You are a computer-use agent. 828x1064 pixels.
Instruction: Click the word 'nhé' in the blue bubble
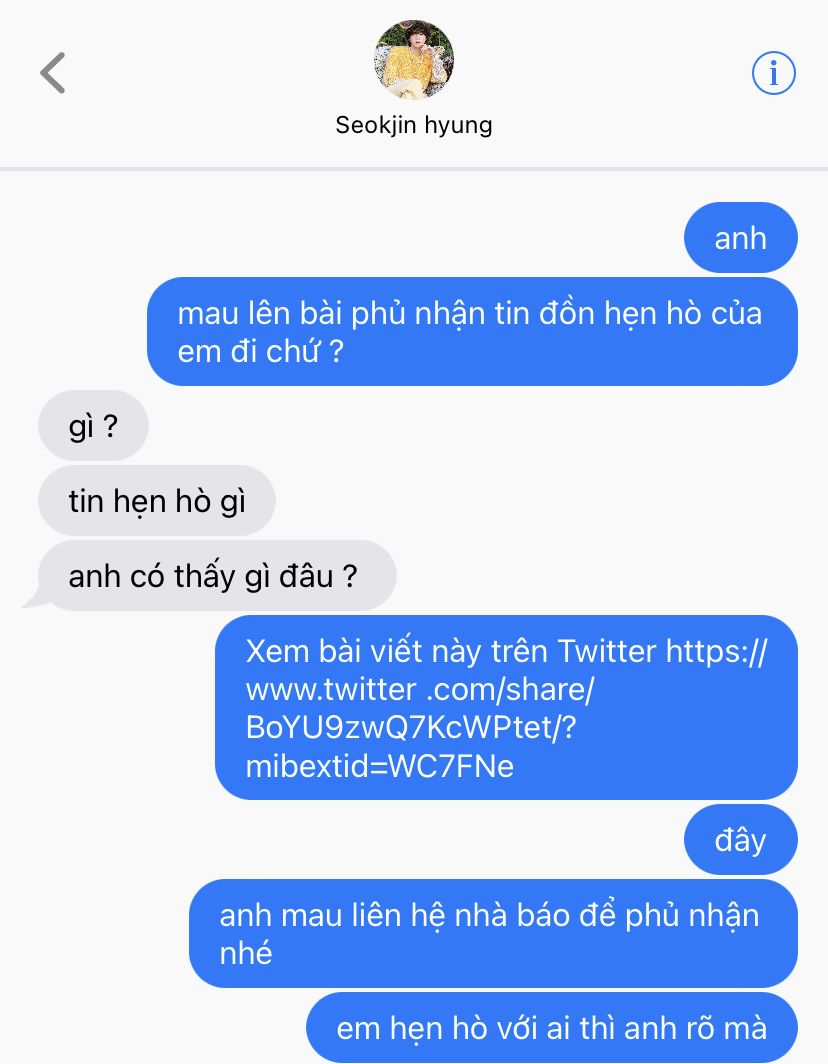246,953
